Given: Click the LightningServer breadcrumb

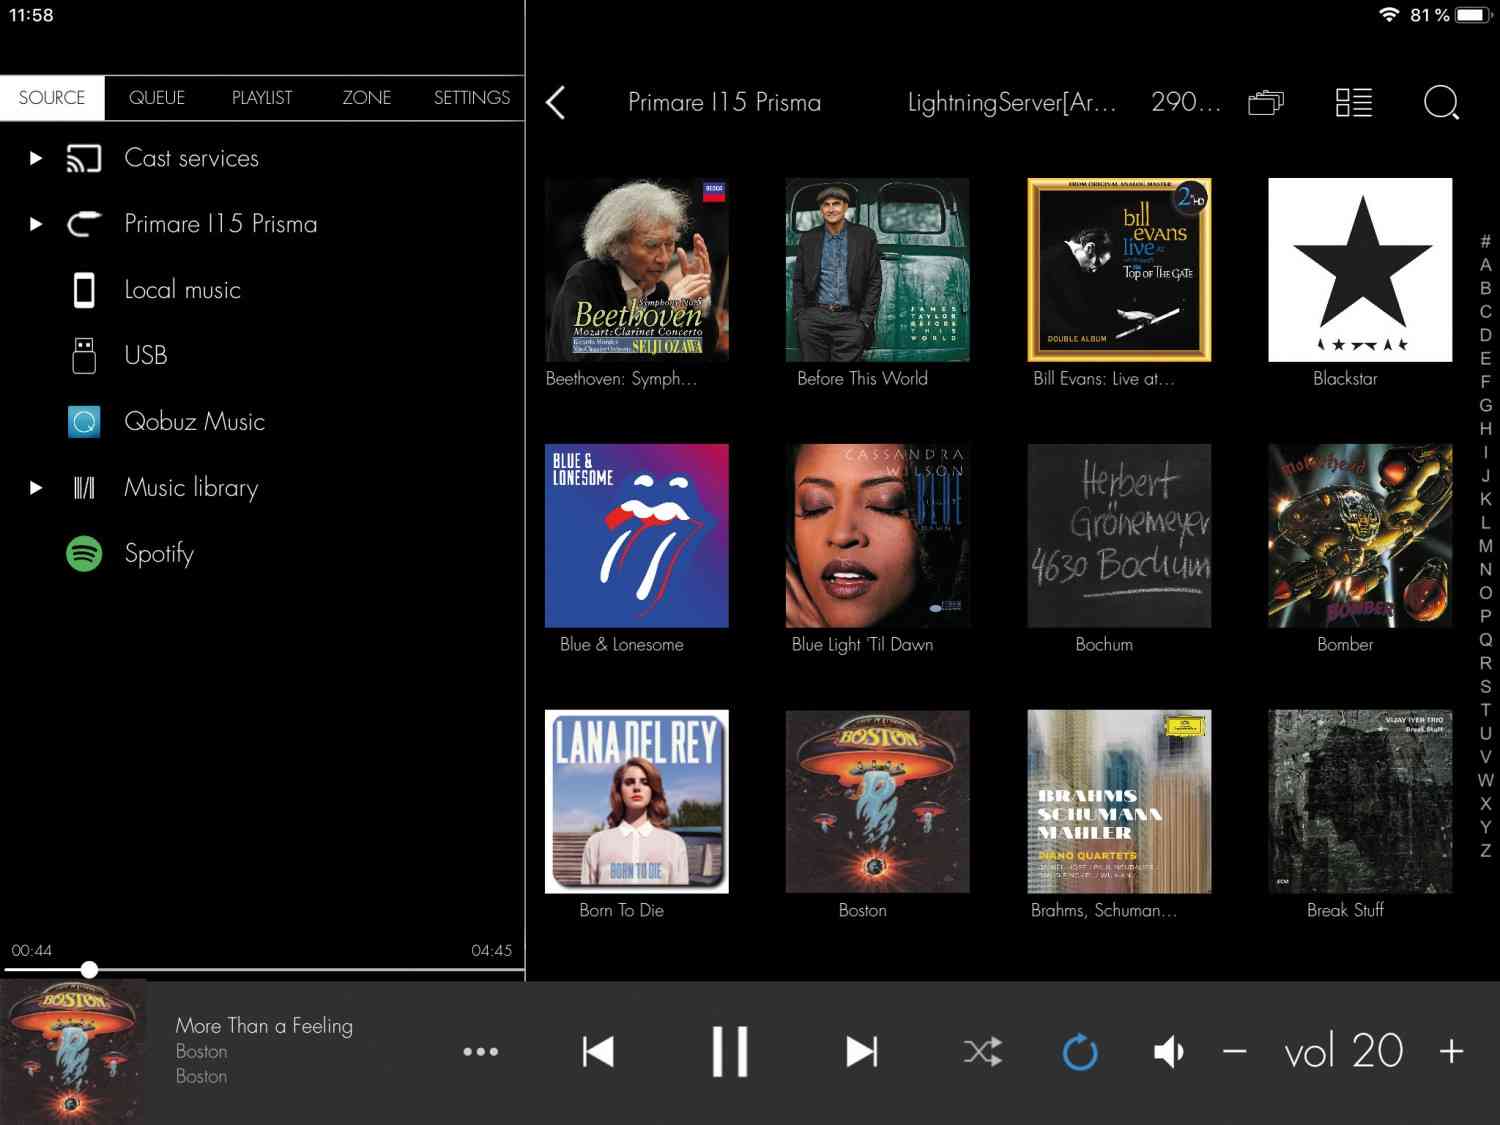Looking at the screenshot, I should point(1012,102).
